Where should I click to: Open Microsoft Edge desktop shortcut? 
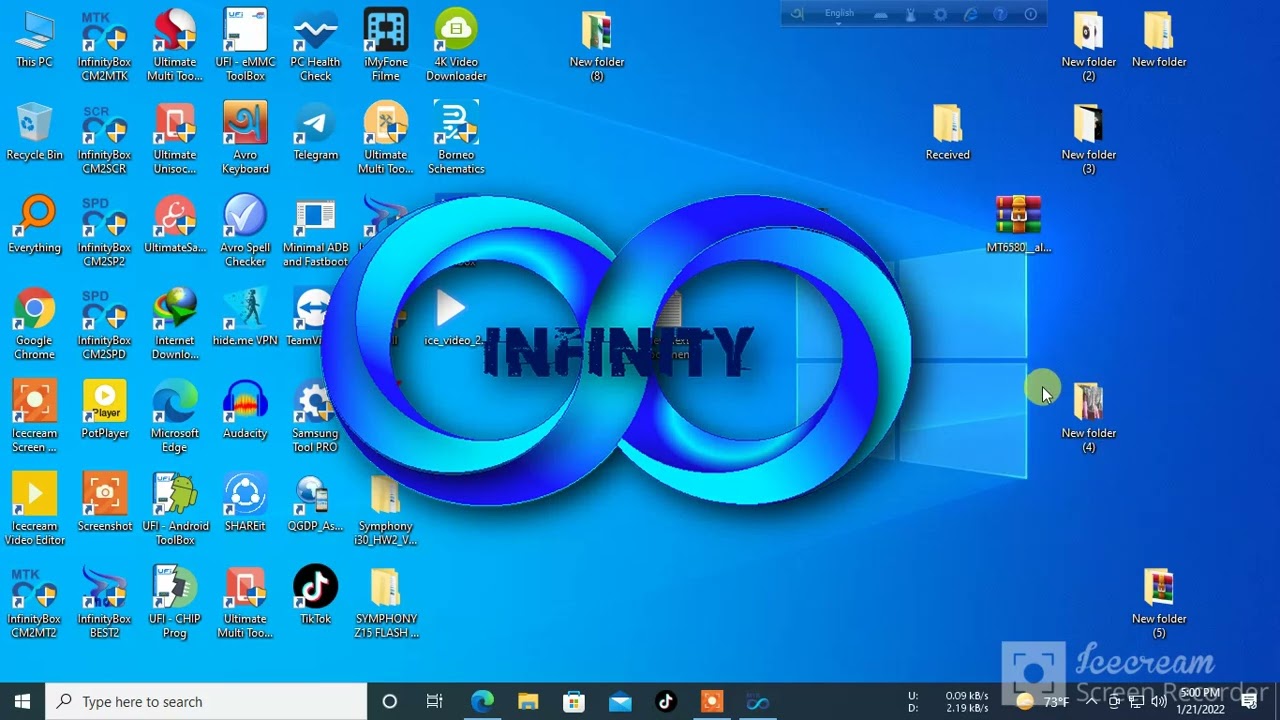pyautogui.click(x=175, y=418)
